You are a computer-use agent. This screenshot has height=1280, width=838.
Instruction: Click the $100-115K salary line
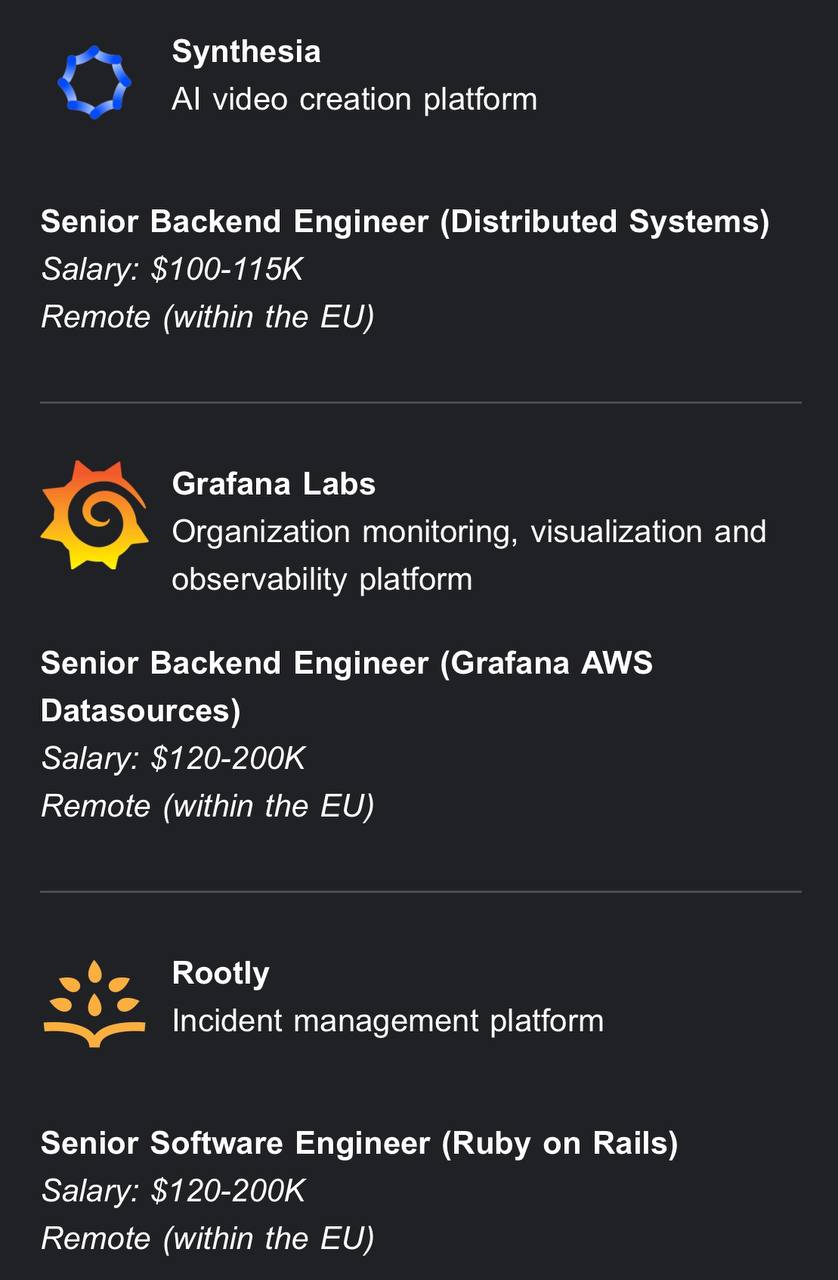(x=171, y=269)
